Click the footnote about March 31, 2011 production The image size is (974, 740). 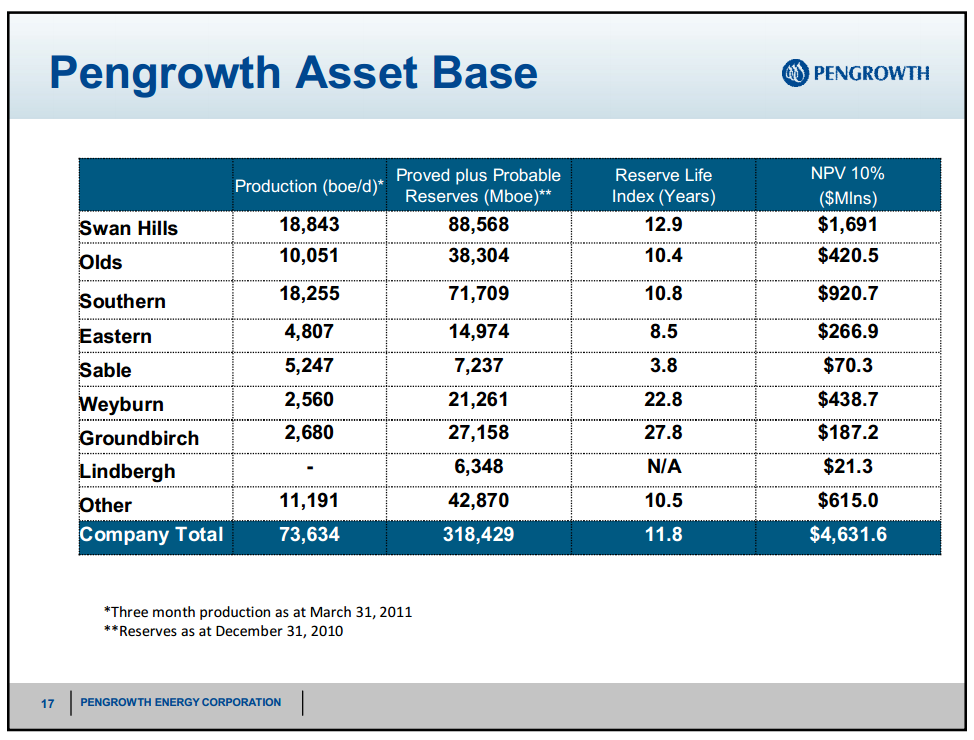click(258, 612)
